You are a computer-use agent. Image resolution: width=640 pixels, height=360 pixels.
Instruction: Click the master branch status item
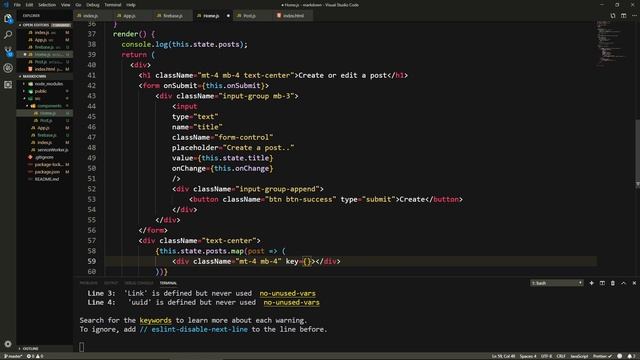point(13,356)
